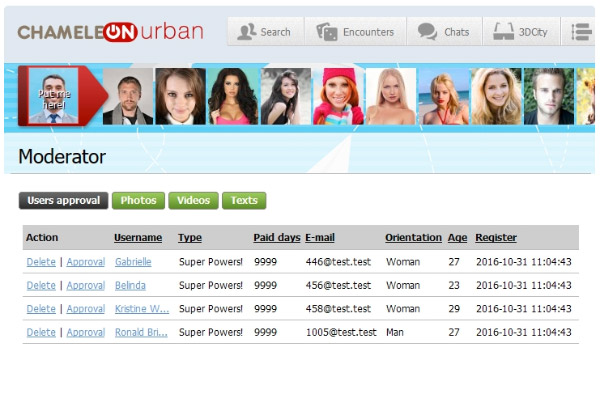600x394 pixels.
Task: Click the Chameleon urban logo
Action: click(x=110, y=32)
